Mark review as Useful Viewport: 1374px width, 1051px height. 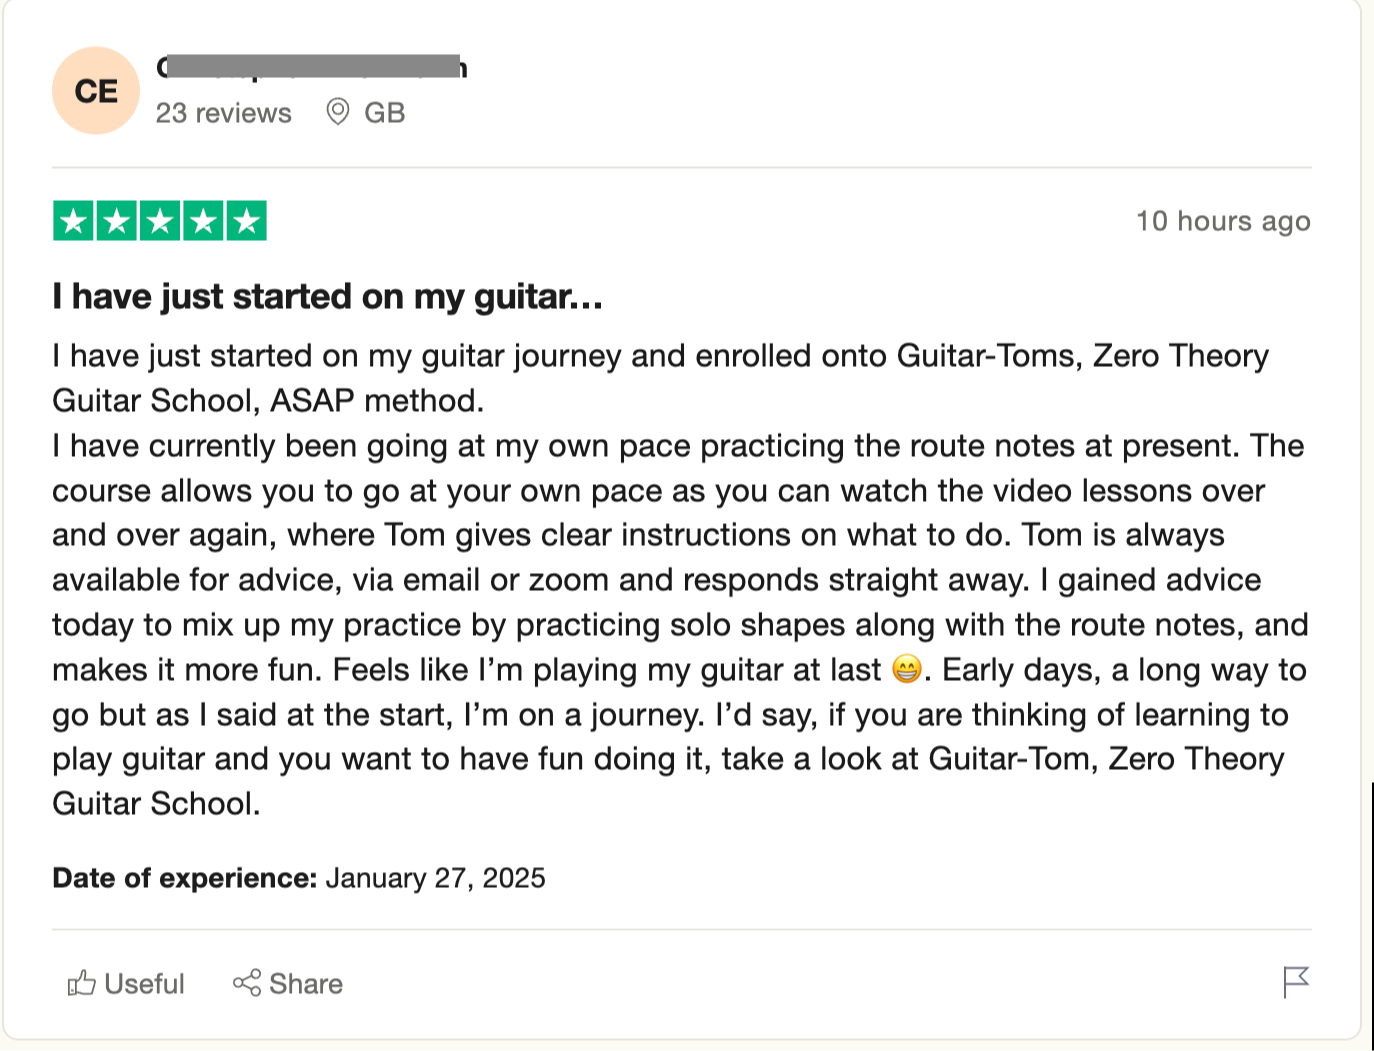point(126,984)
